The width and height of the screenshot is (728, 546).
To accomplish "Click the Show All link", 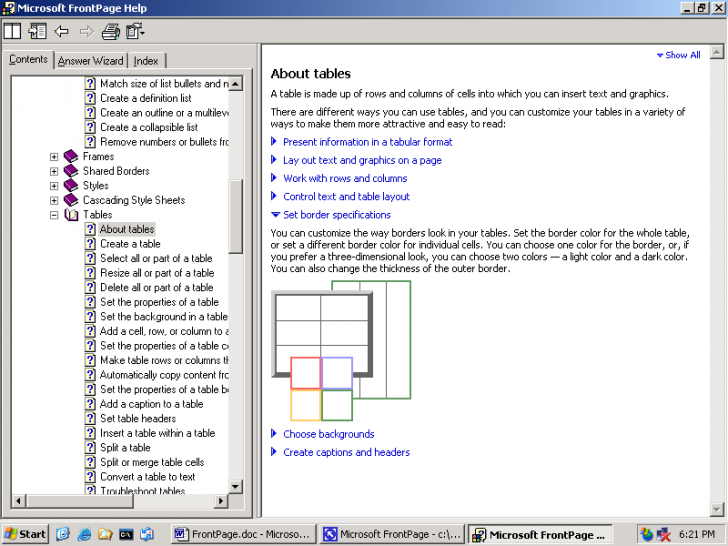I will [682, 55].
